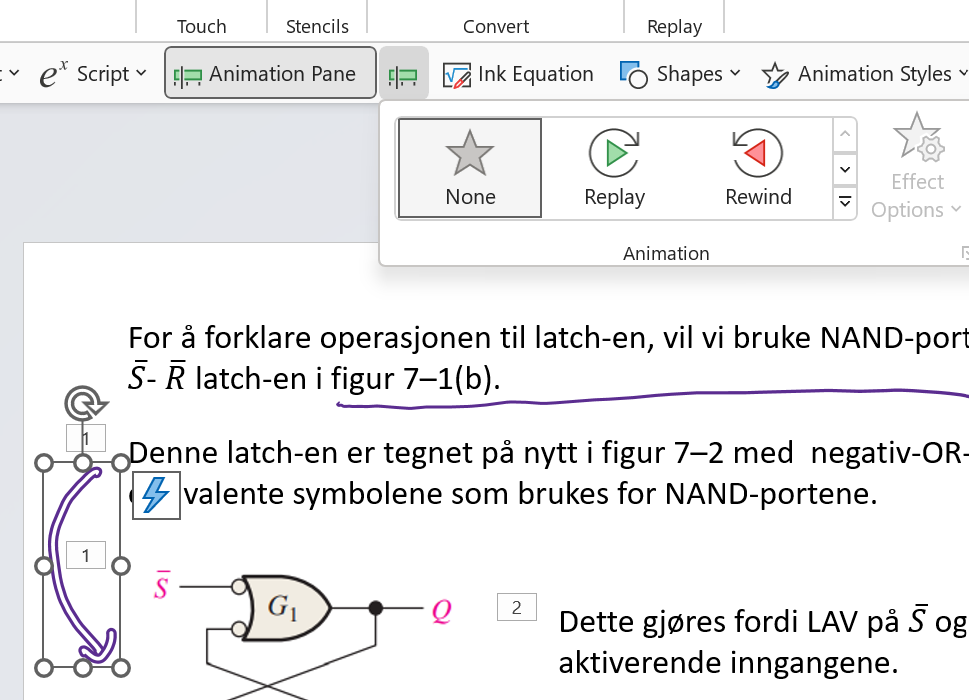Select animation tag 1 on ink arrow
Image resolution: width=969 pixels, height=700 pixels.
86,555
